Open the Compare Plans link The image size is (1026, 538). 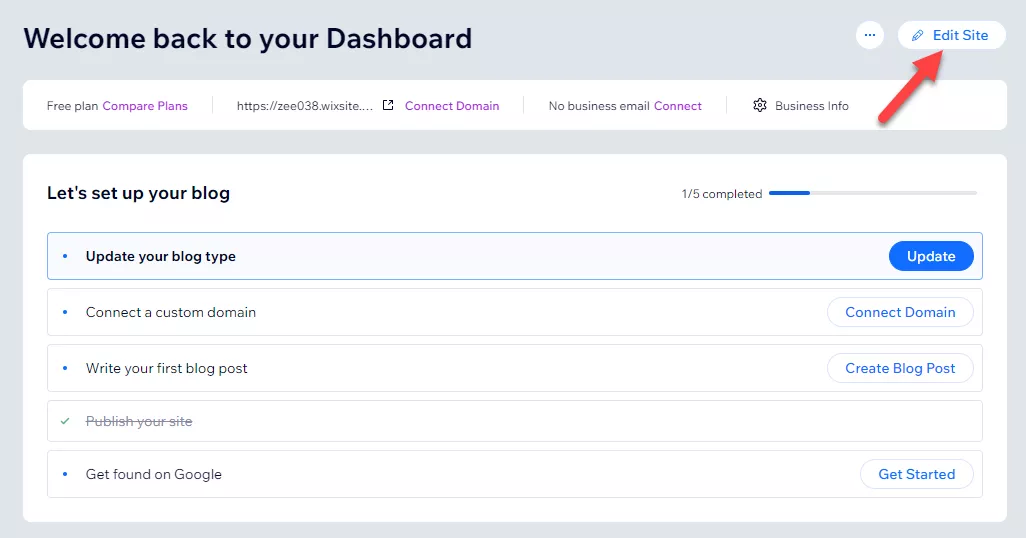[x=145, y=105]
